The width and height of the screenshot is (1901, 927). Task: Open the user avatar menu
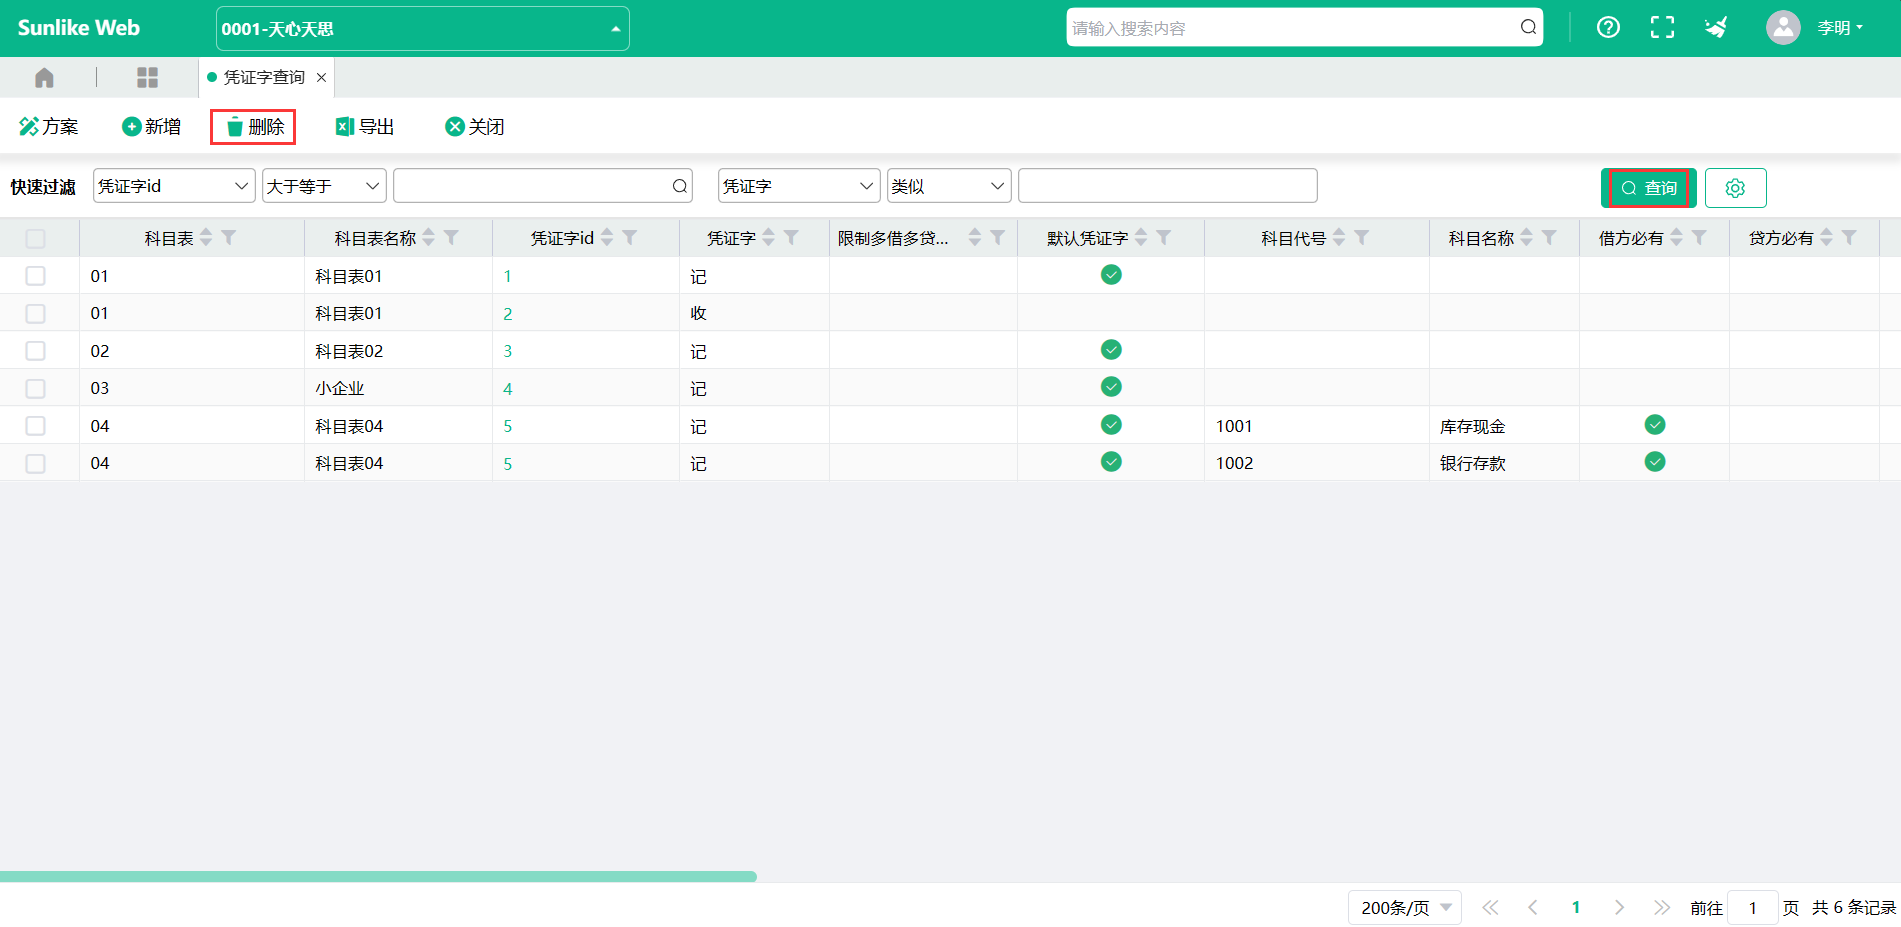[1783, 27]
